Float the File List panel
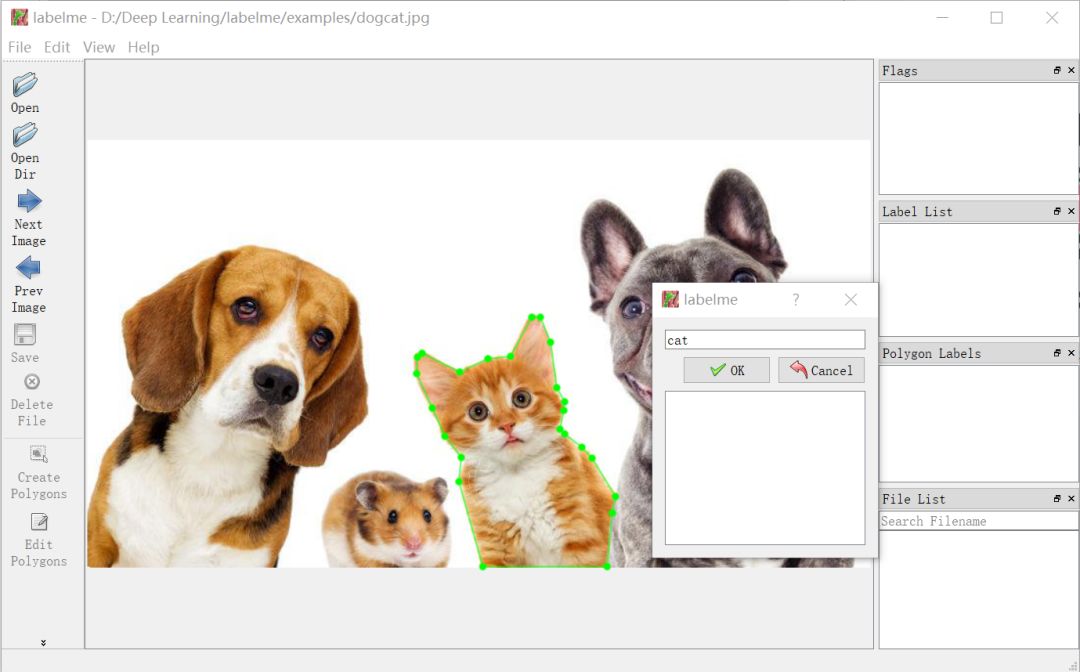Screen dimensions: 1080x672 click(1057, 498)
